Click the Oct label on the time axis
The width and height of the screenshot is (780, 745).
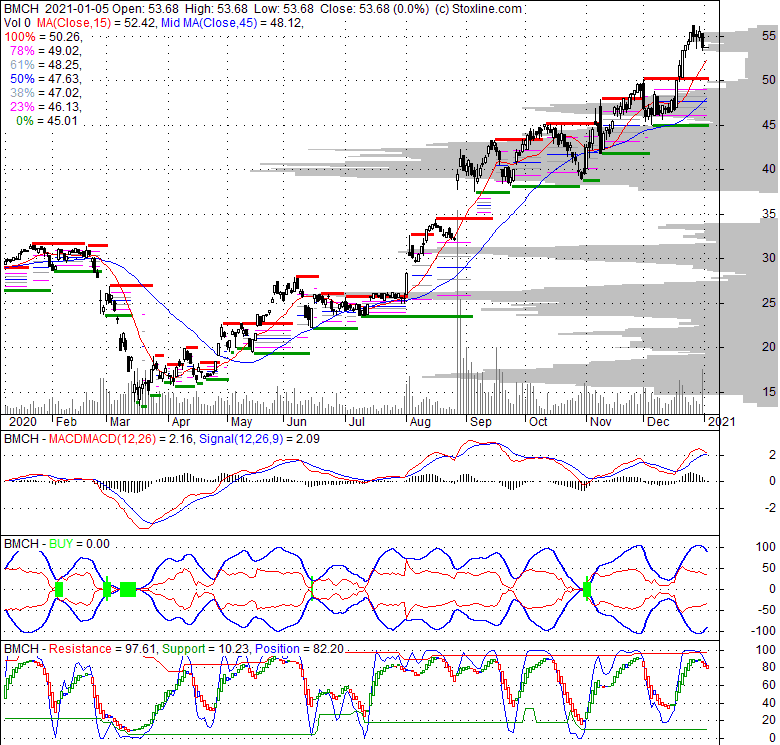[538, 422]
